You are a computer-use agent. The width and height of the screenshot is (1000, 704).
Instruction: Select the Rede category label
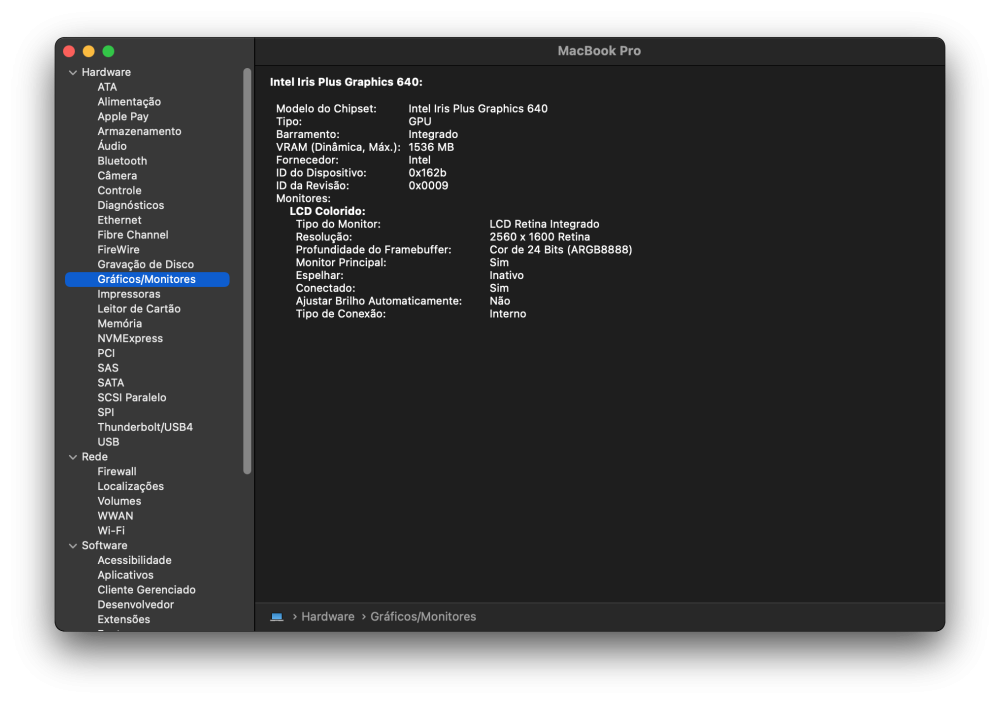point(94,457)
